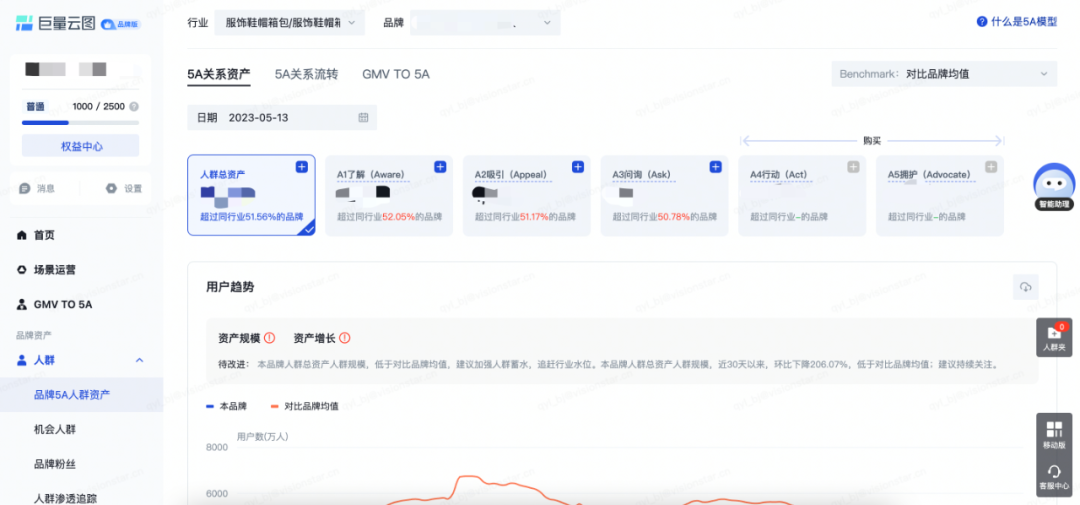Select the A4行动 (Act) card
Viewport: 1080px width, 505px height.
(x=802, y=195)
